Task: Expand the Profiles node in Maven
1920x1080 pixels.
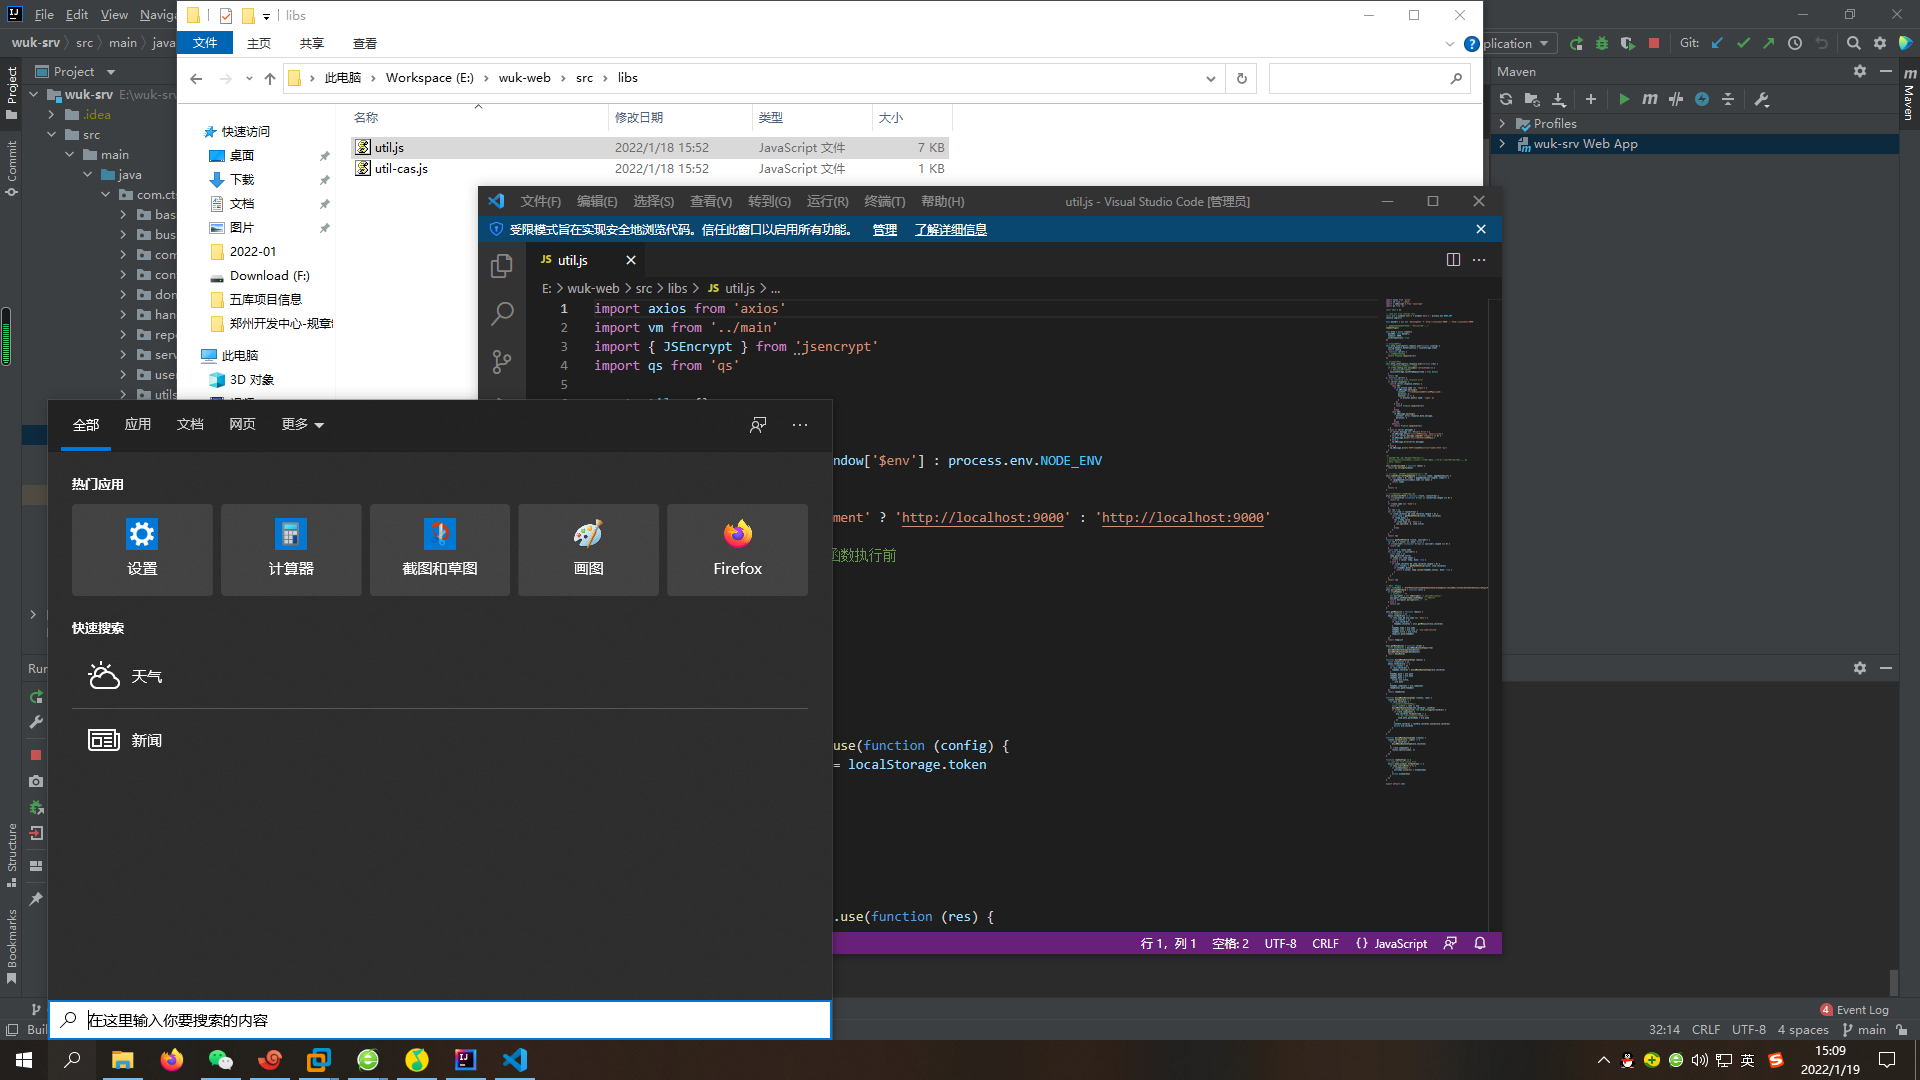Action: (1502, 124)
